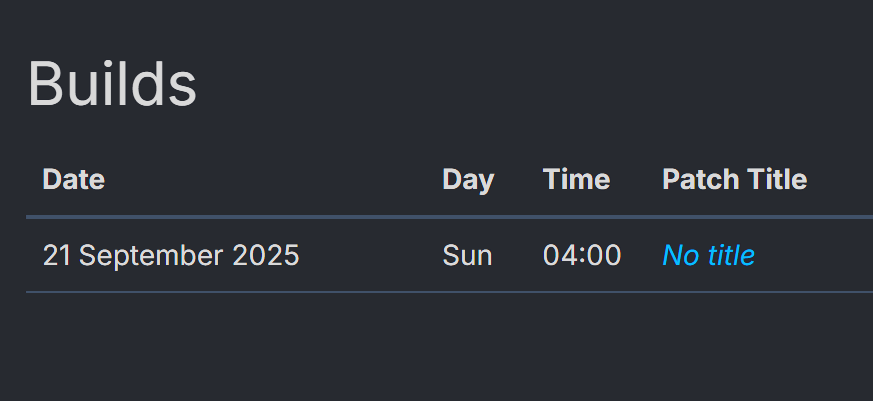
Task: Click the Builds page heading
Action: pyautogui.click(x=112, y=84)
